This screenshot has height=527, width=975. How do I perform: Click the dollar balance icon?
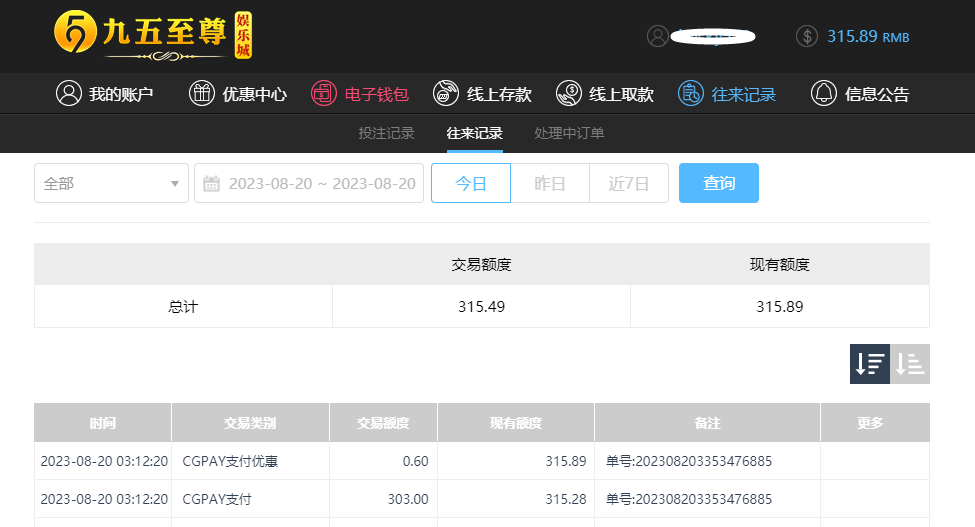(807, 36)
